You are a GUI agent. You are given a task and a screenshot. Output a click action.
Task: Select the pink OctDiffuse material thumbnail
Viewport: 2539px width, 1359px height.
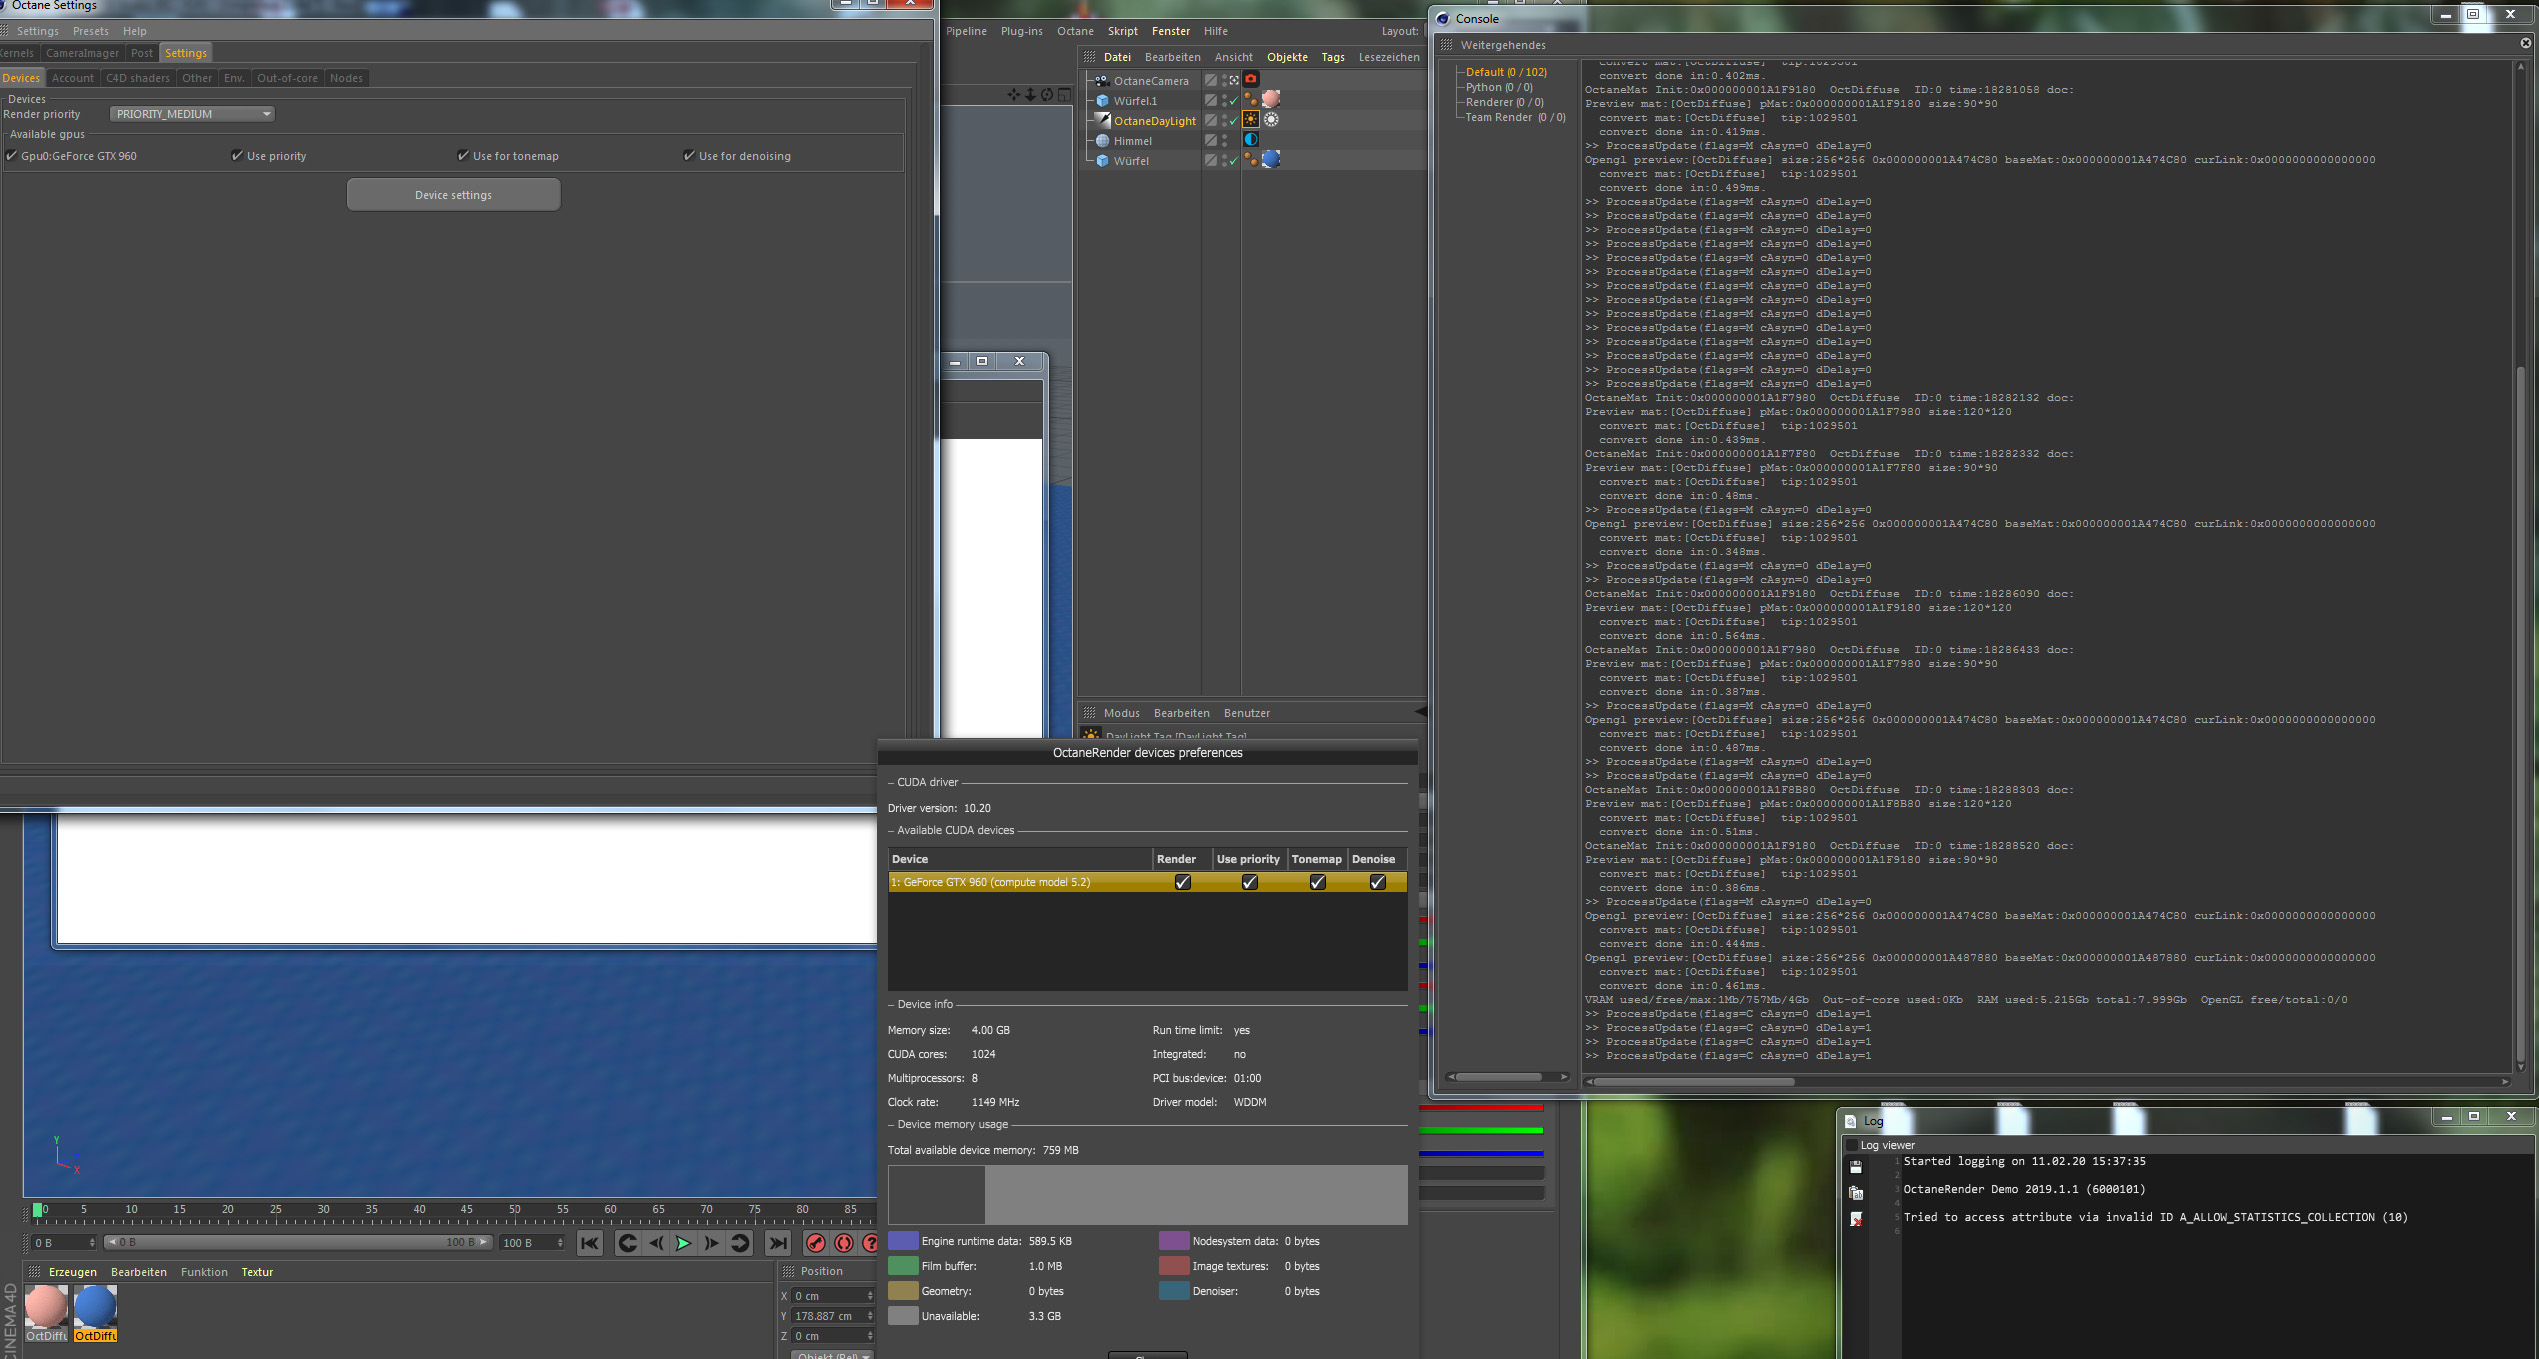pyautogui.click(x=46, y=1307)
